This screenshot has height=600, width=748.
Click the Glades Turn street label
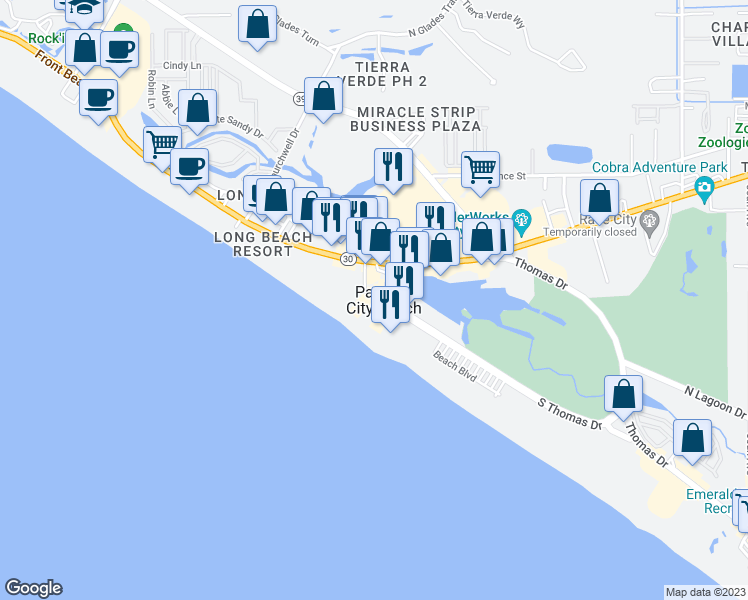pos(297,30)
